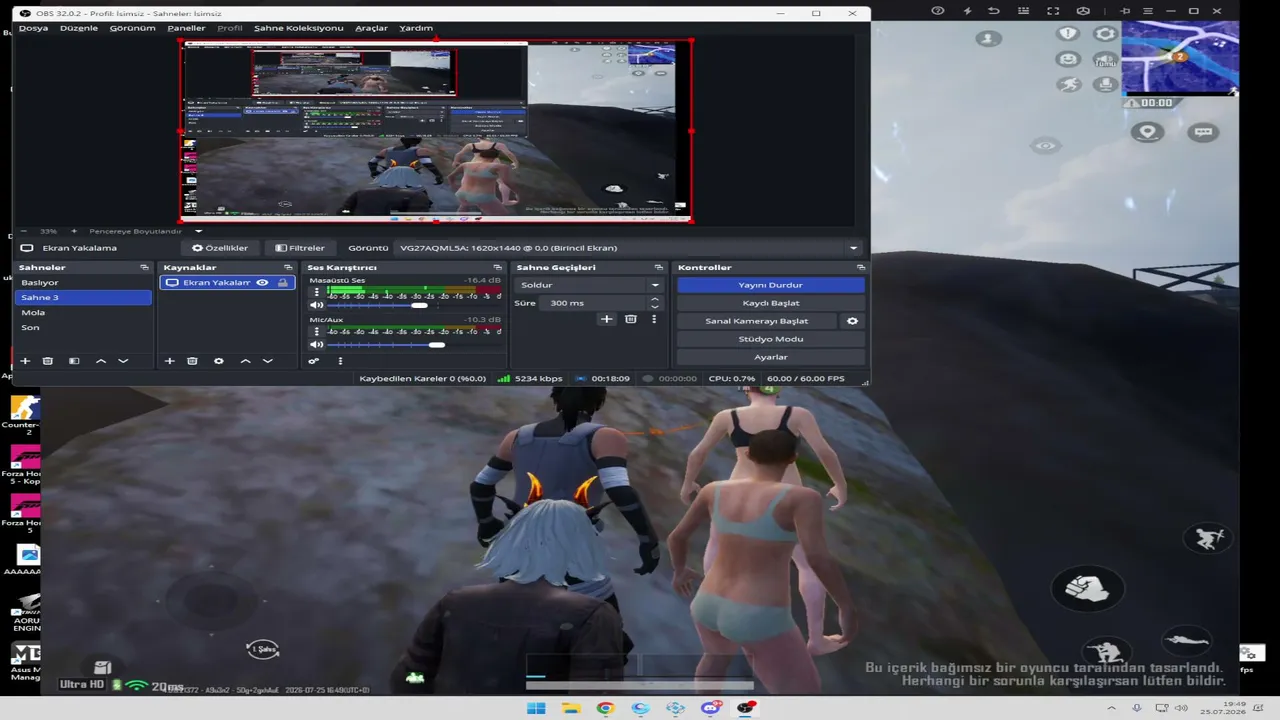Remove the scene transition with trash icon
The image size is (1280, 720).
(630, 319)
